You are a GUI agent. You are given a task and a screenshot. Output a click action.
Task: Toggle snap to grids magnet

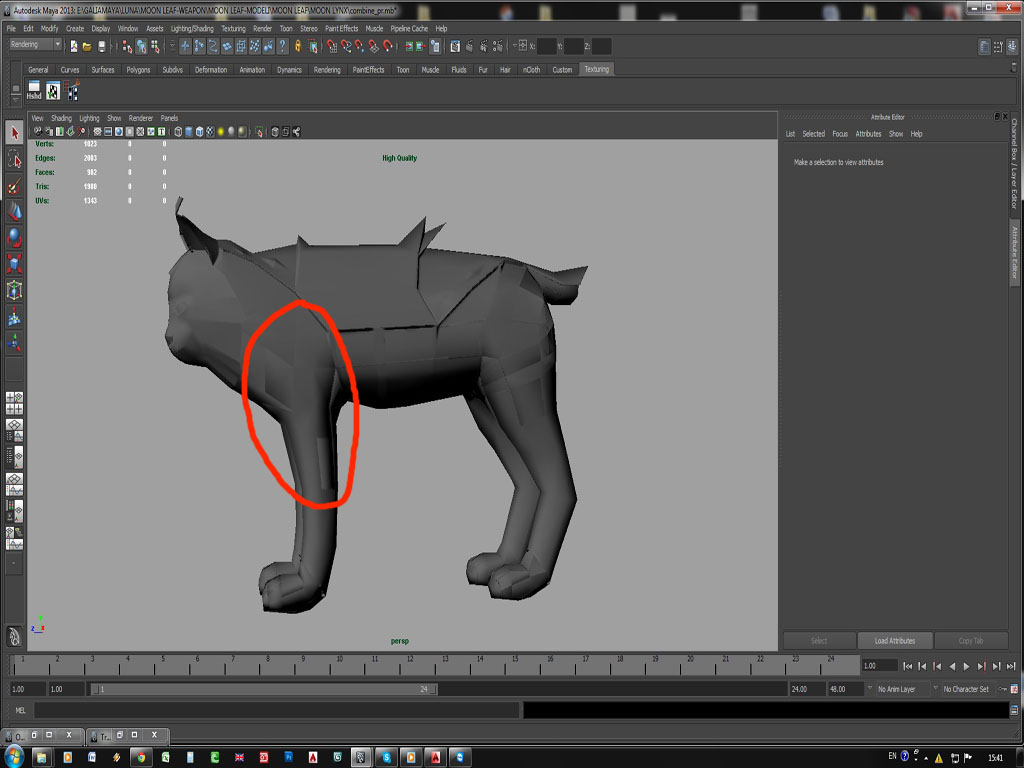[x=332, y=46]
